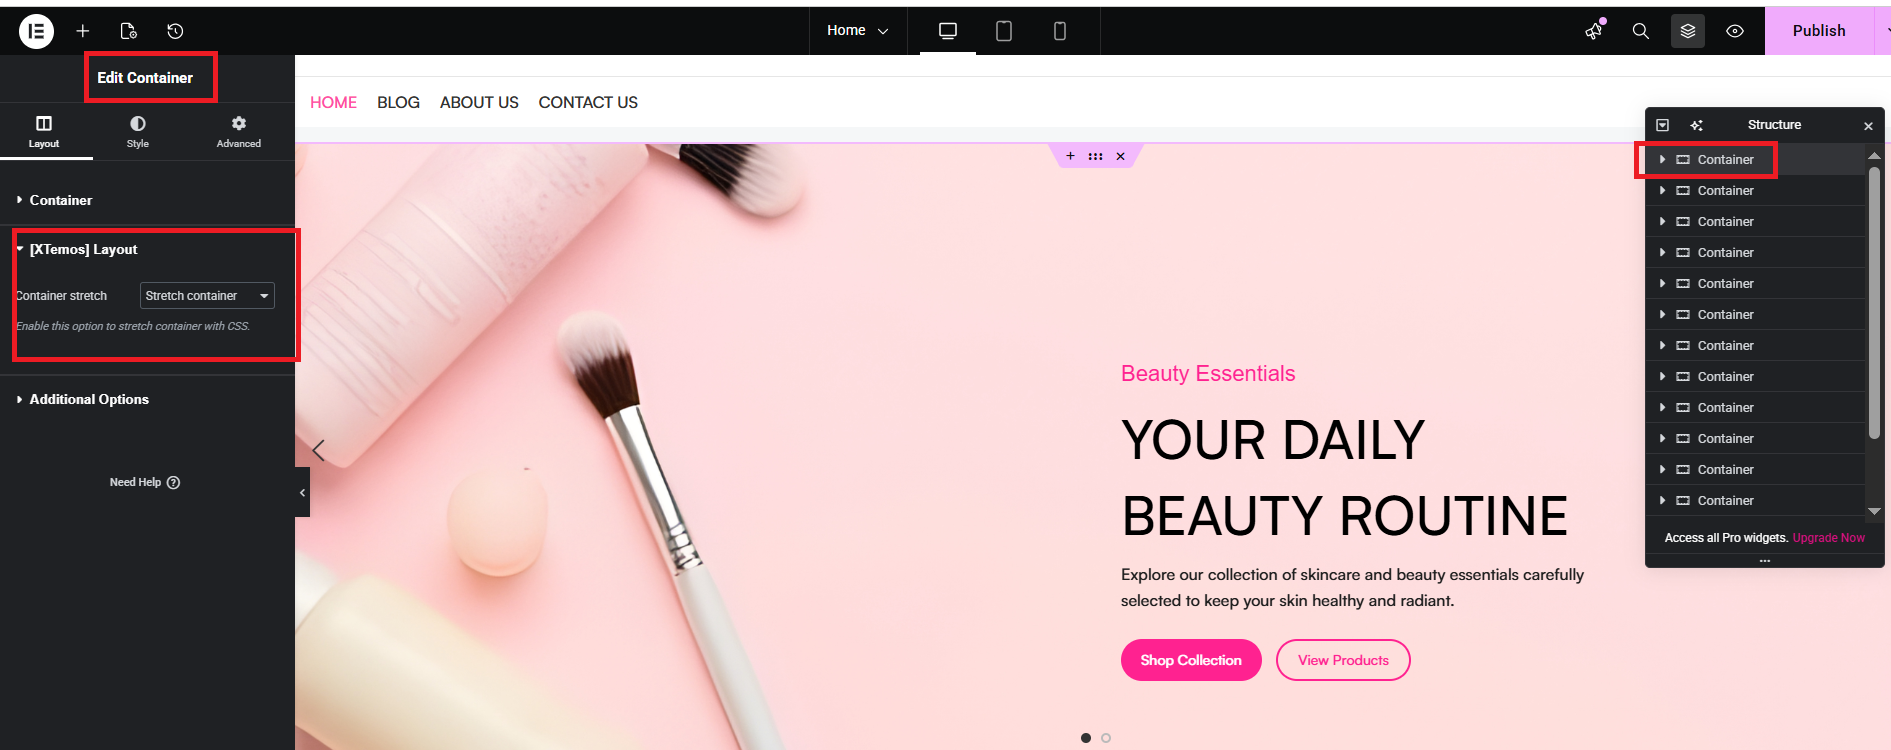Image resolution: width=1891 pixels, height=750 pixels.
Task: Click the 'Beauty Essentials' subtitle text
Action: (1208, 374)
